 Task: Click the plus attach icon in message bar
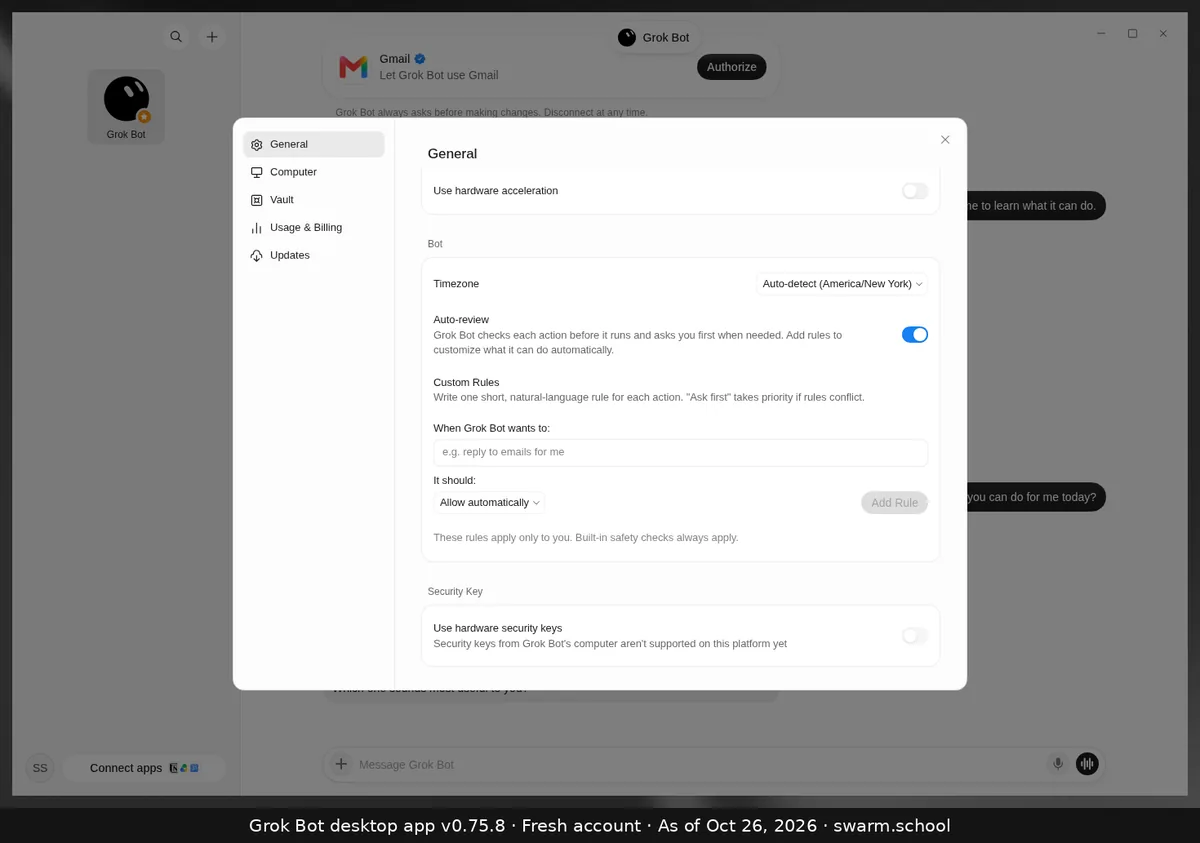[341, 764]
